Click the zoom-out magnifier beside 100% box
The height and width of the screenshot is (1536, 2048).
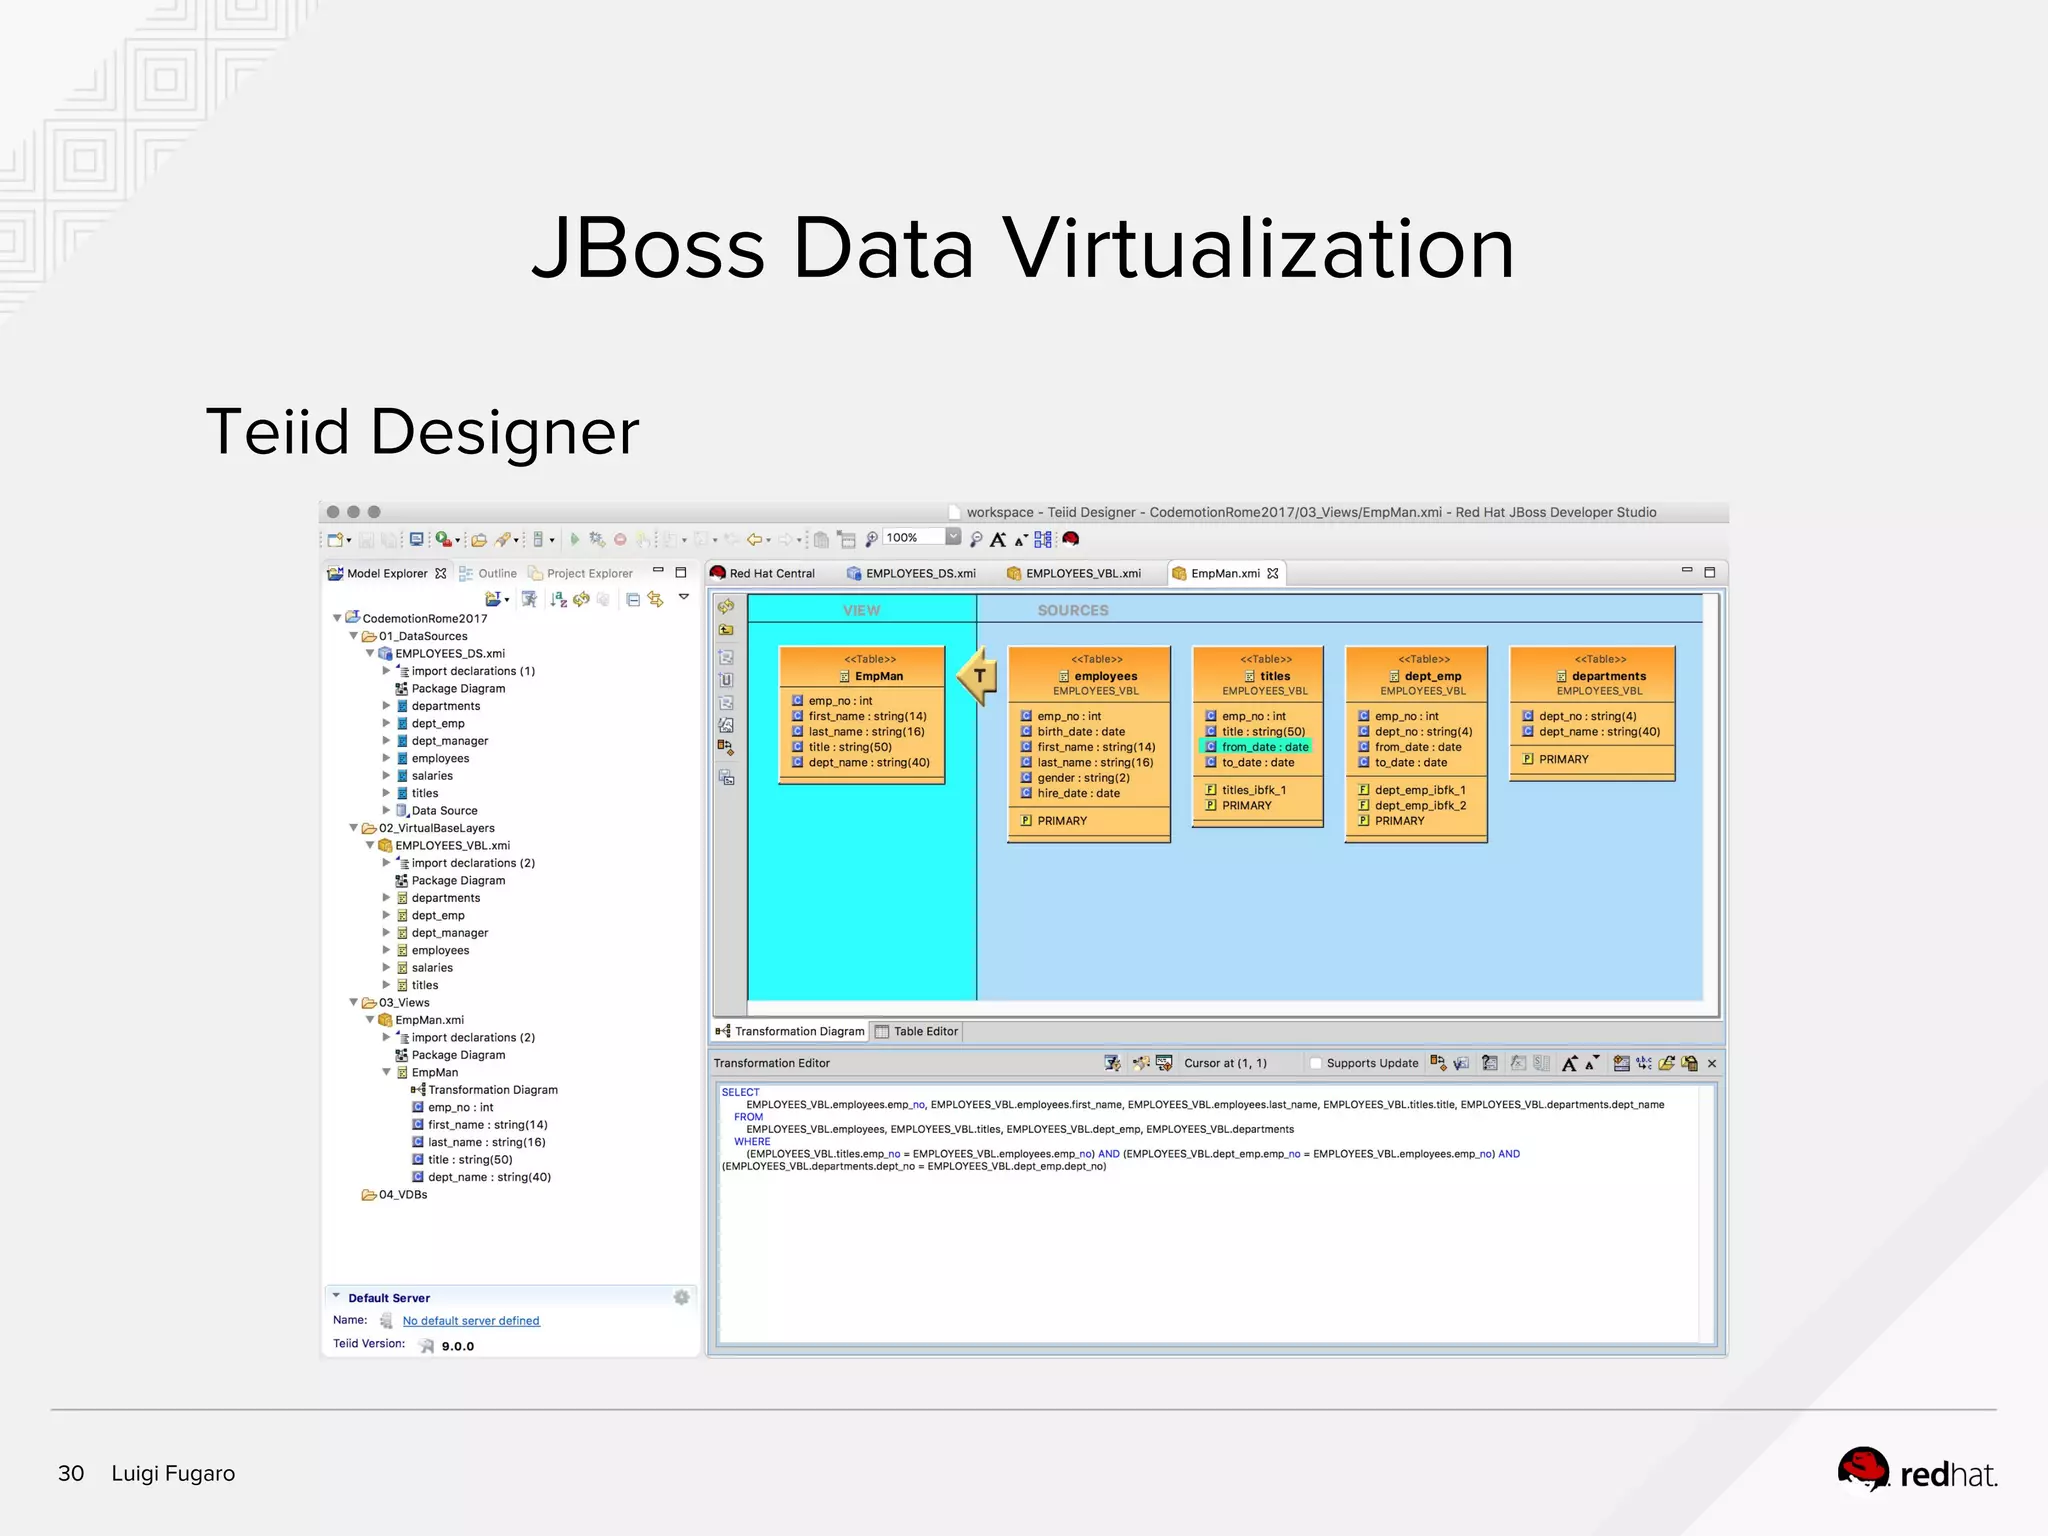click(x=976, y=539)
